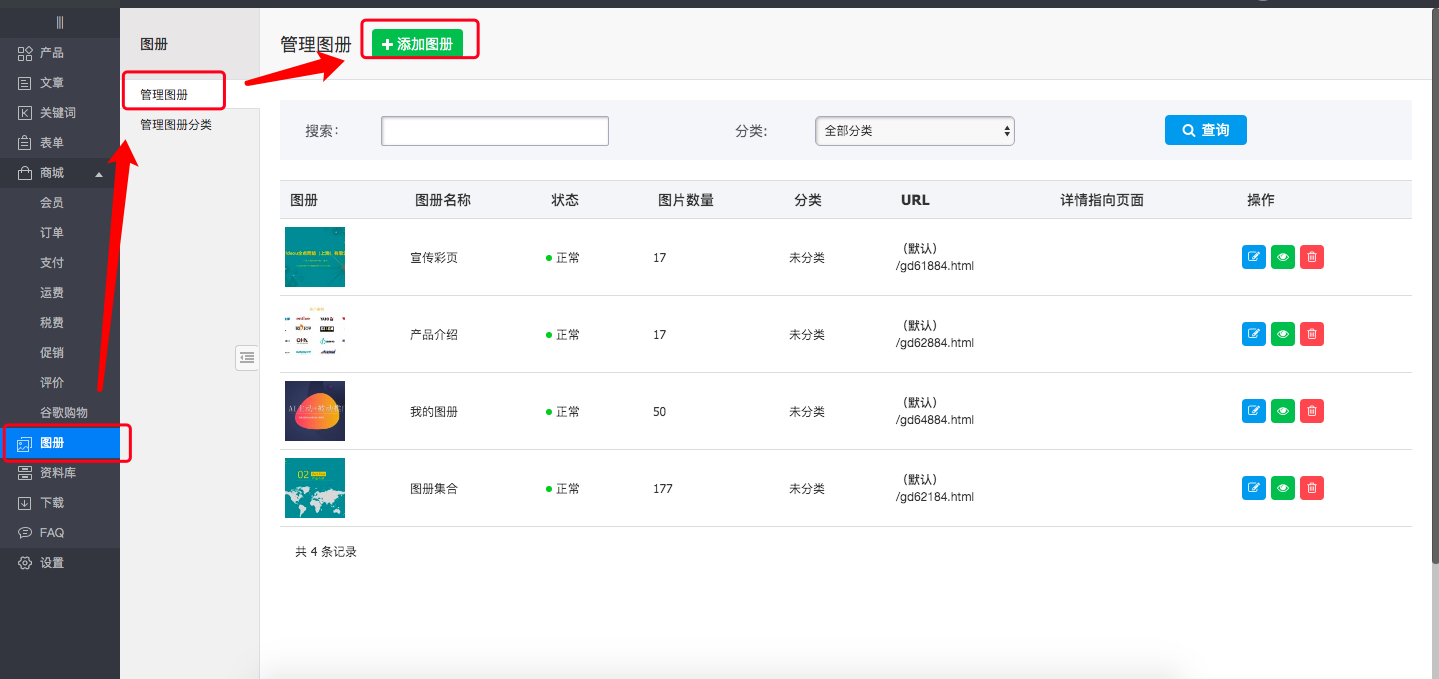
Task: Click the 查询 search button
Action: coord(1205,130)
